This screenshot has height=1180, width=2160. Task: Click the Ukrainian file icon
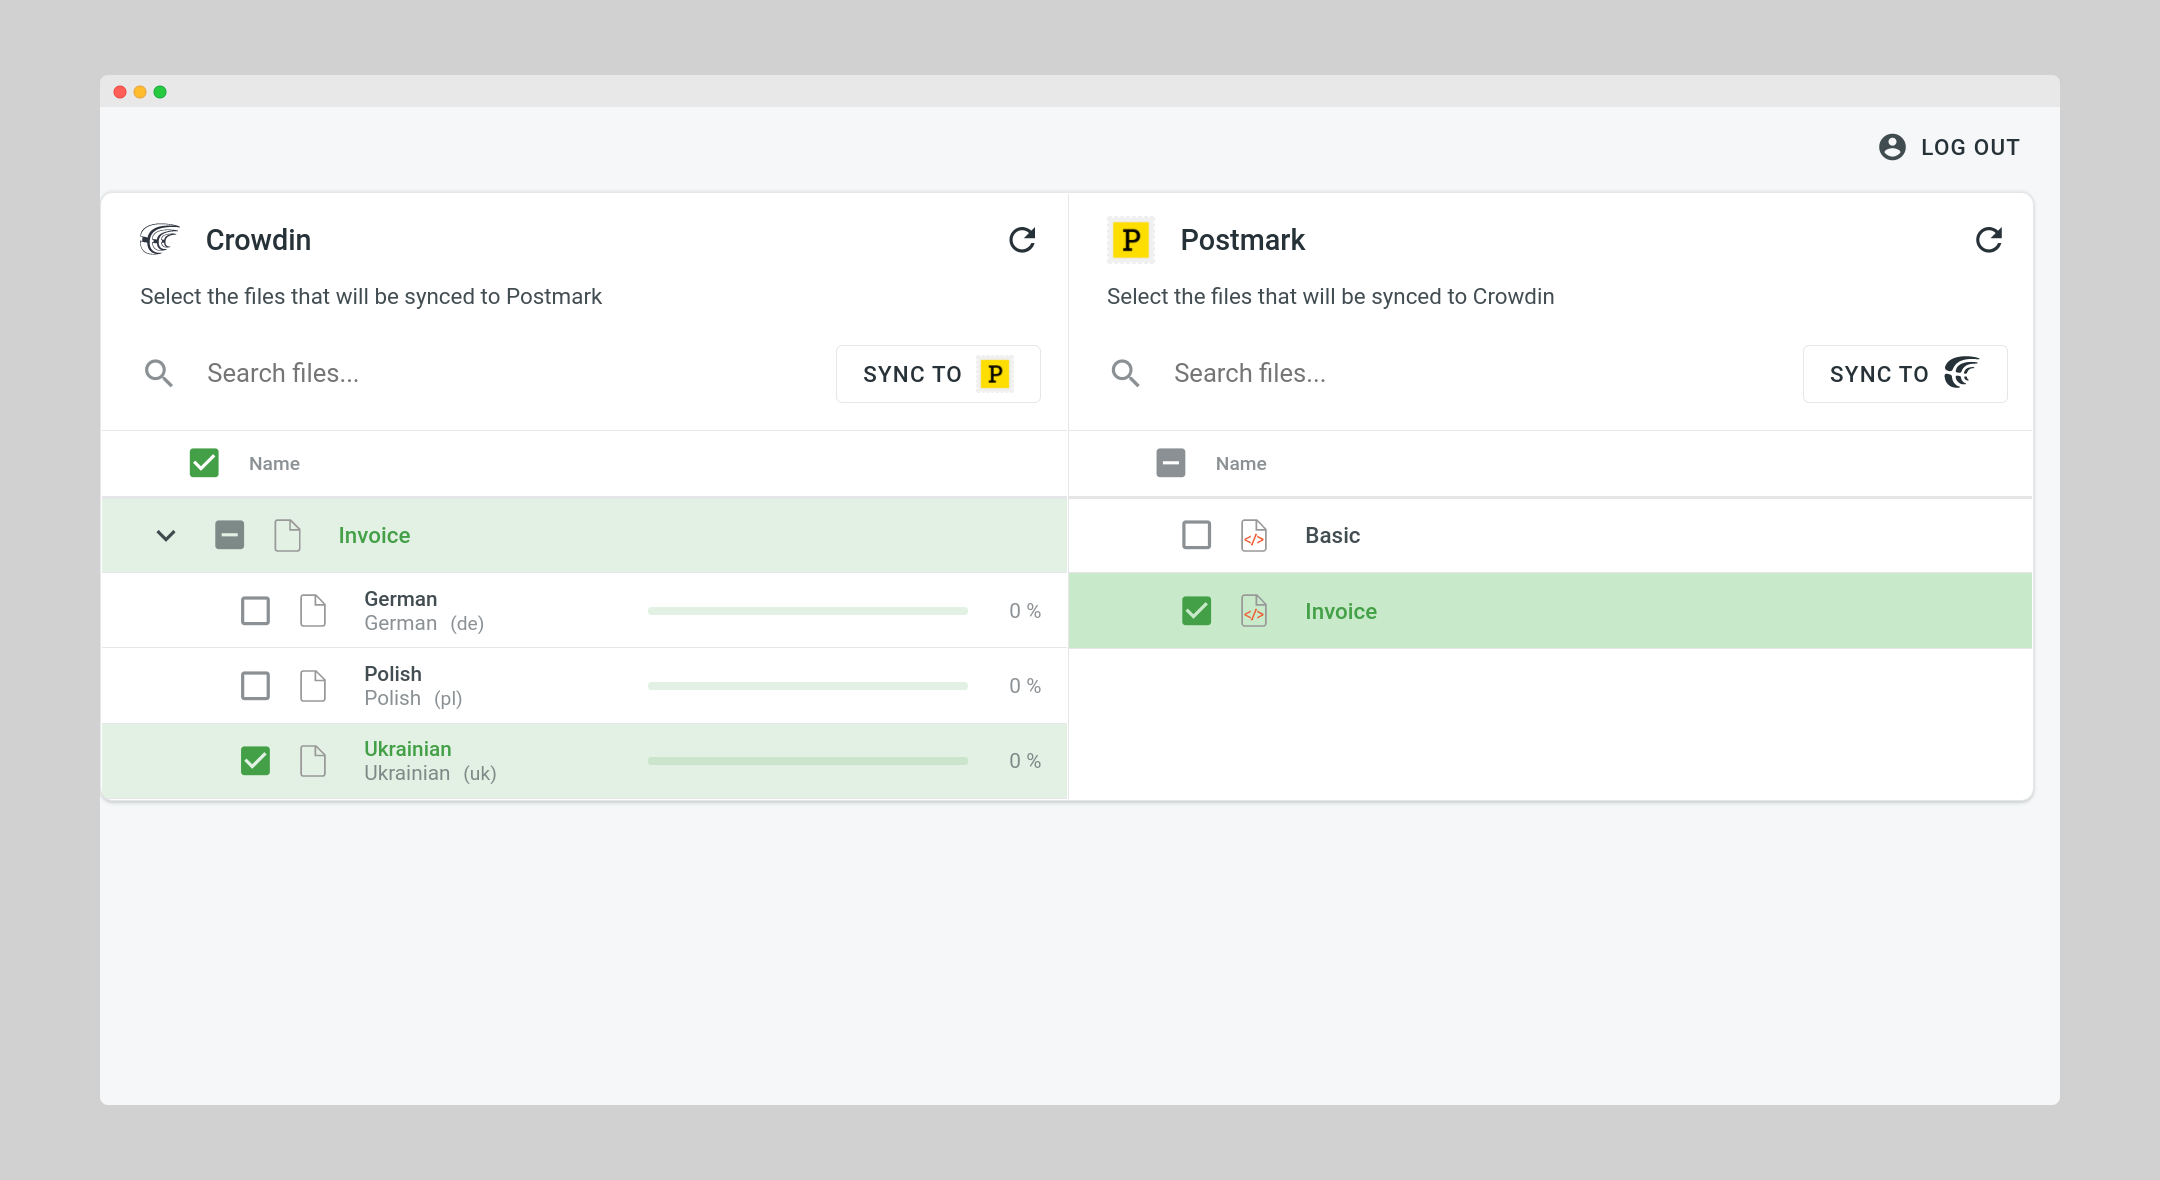coord(313,761)
